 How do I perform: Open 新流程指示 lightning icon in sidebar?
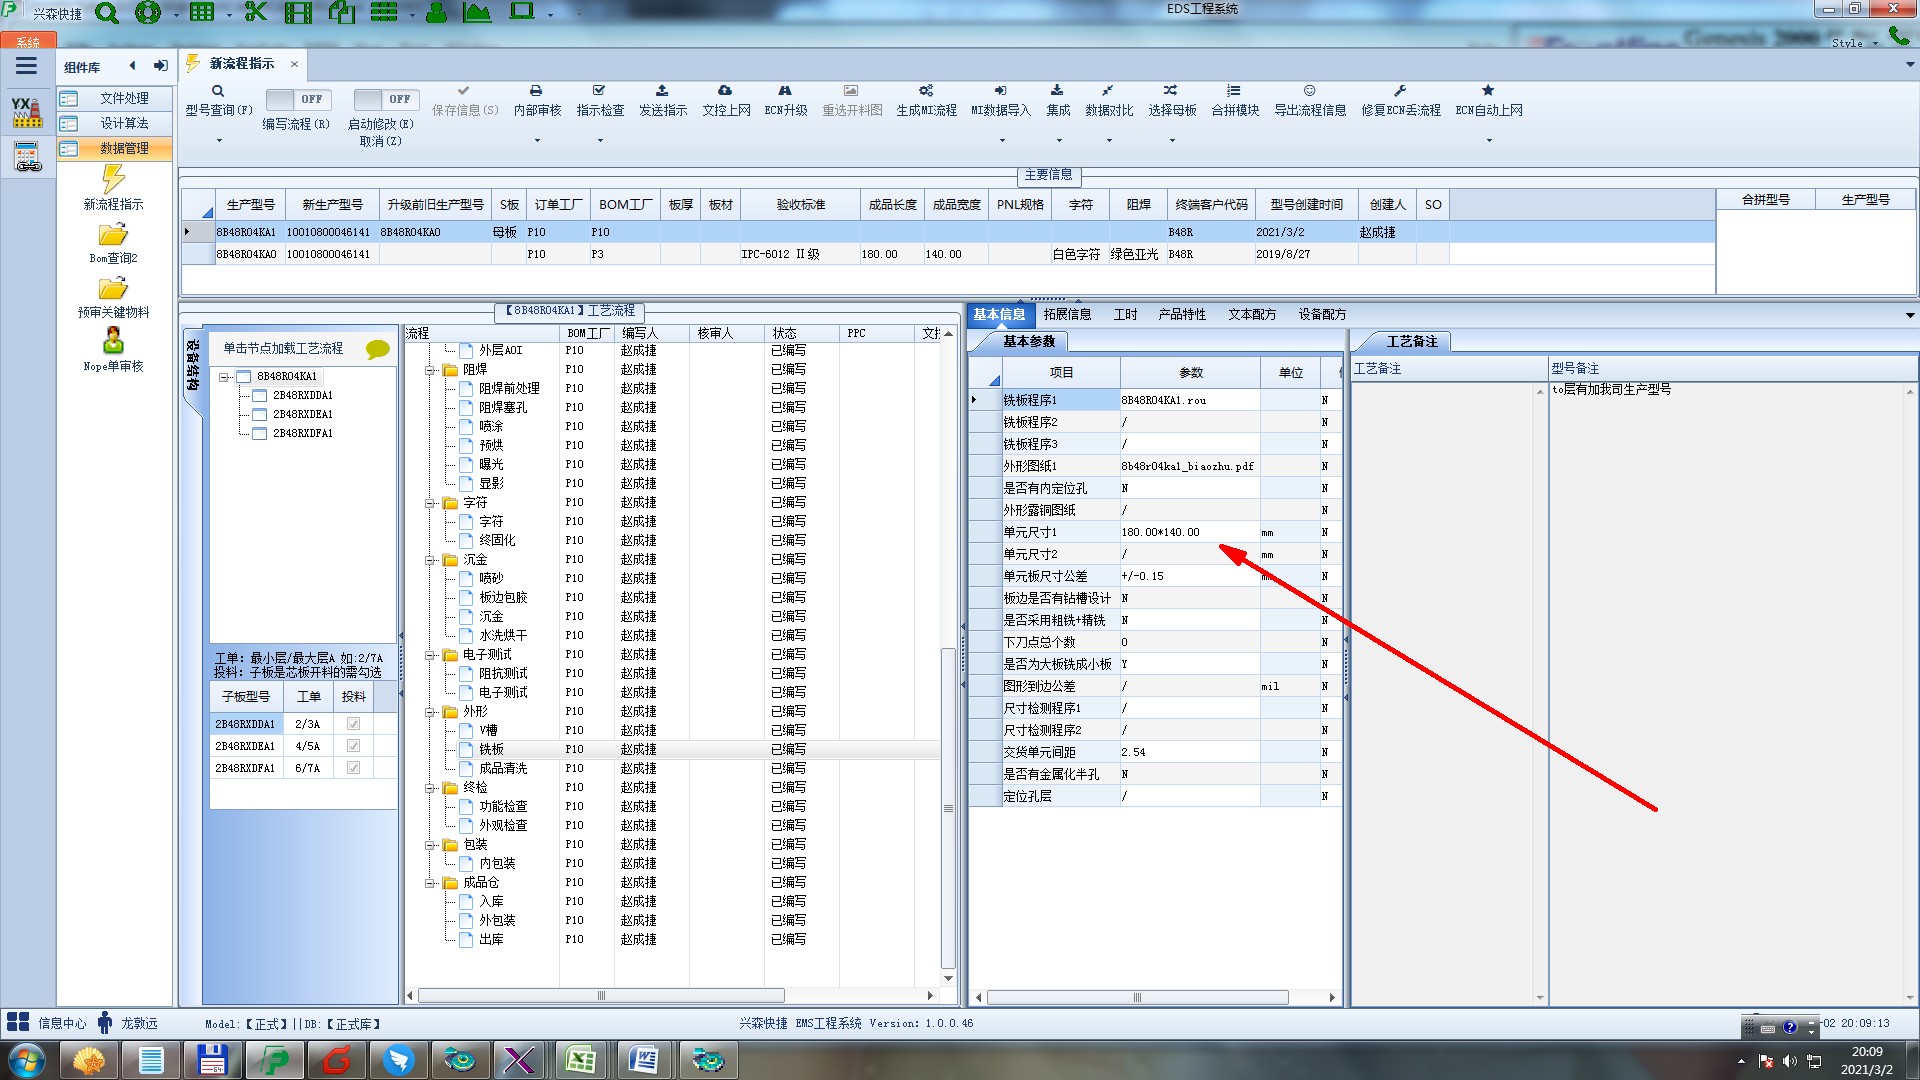(x=113, y=180)
